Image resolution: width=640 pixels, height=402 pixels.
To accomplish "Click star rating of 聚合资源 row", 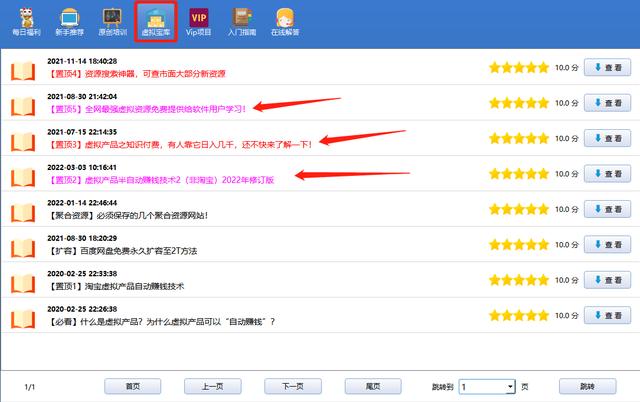I will click(519, 209).
